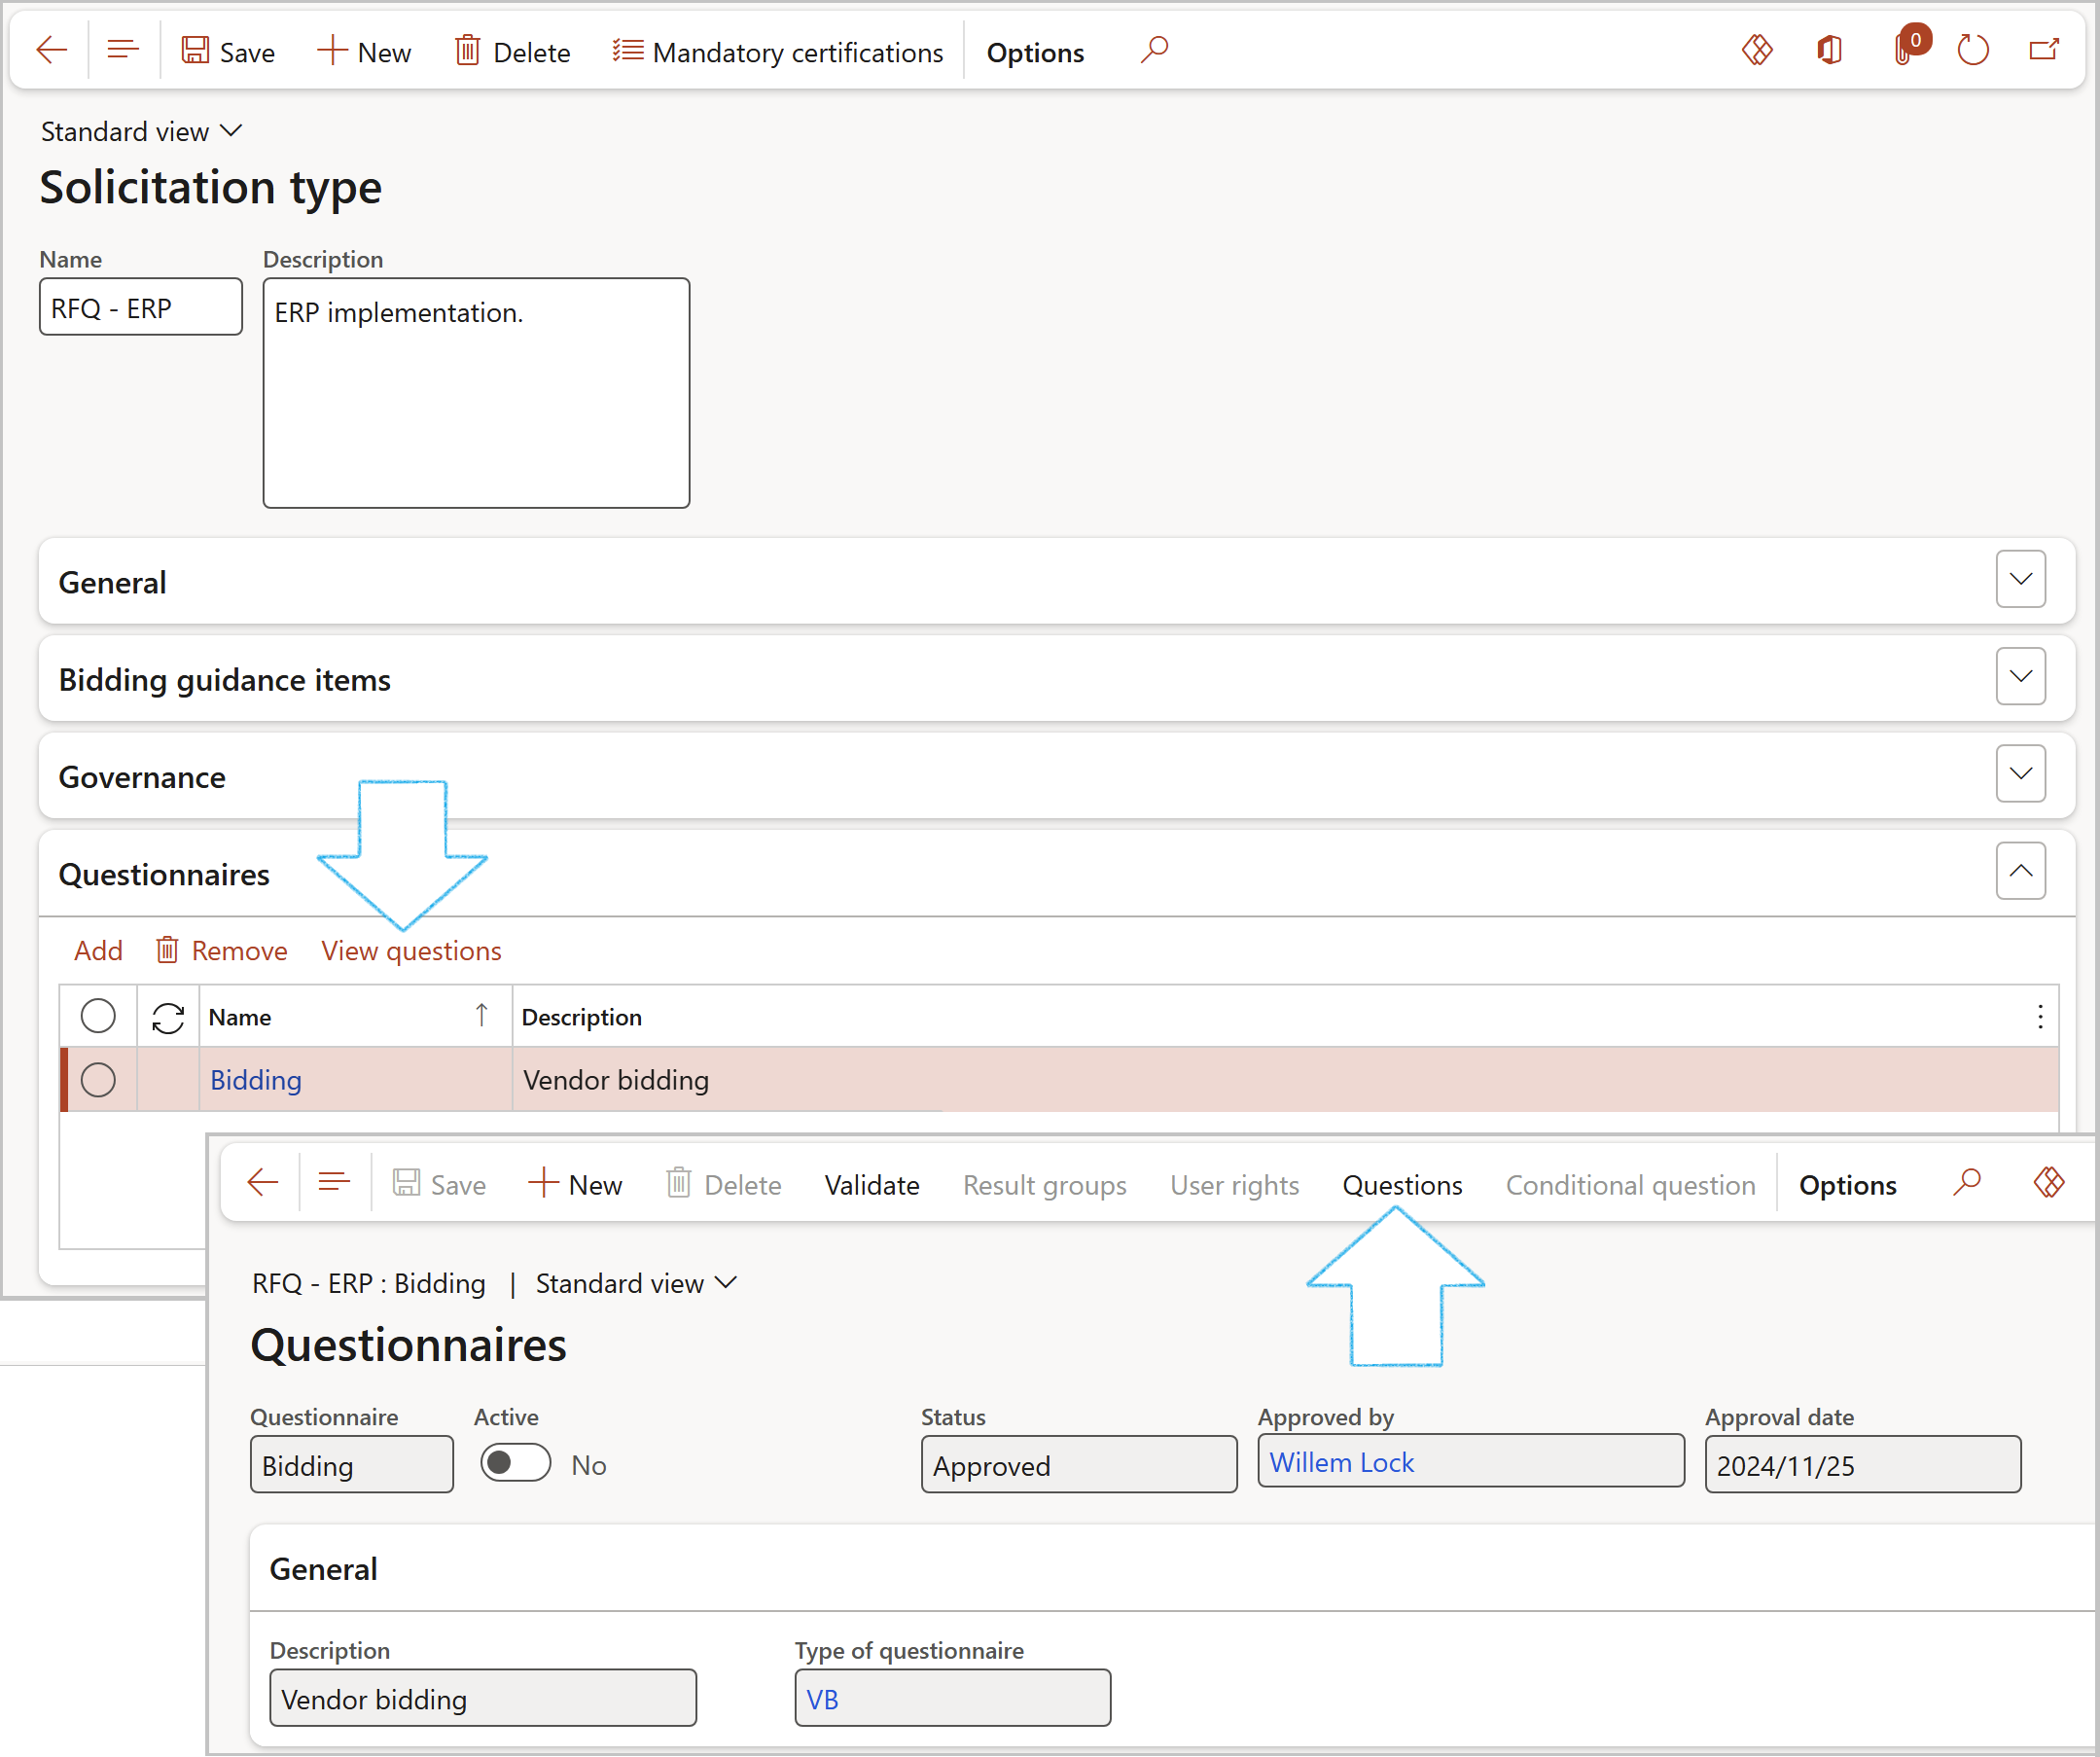Open the Office apps icon
This screenshot has width=2100, height=1757.
click(x=1829, y=50)
